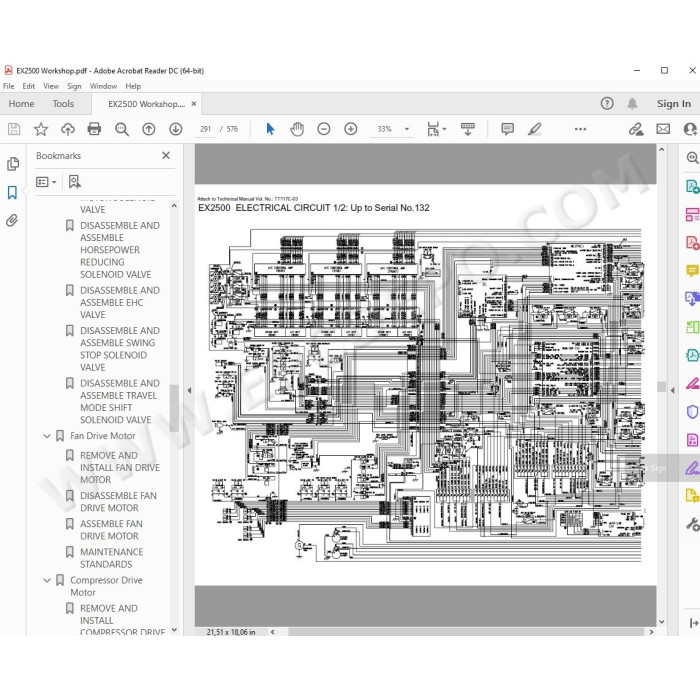Click the horizontal scrollbar under the document
Screen dimensions: 700x700
coord(466,632)
